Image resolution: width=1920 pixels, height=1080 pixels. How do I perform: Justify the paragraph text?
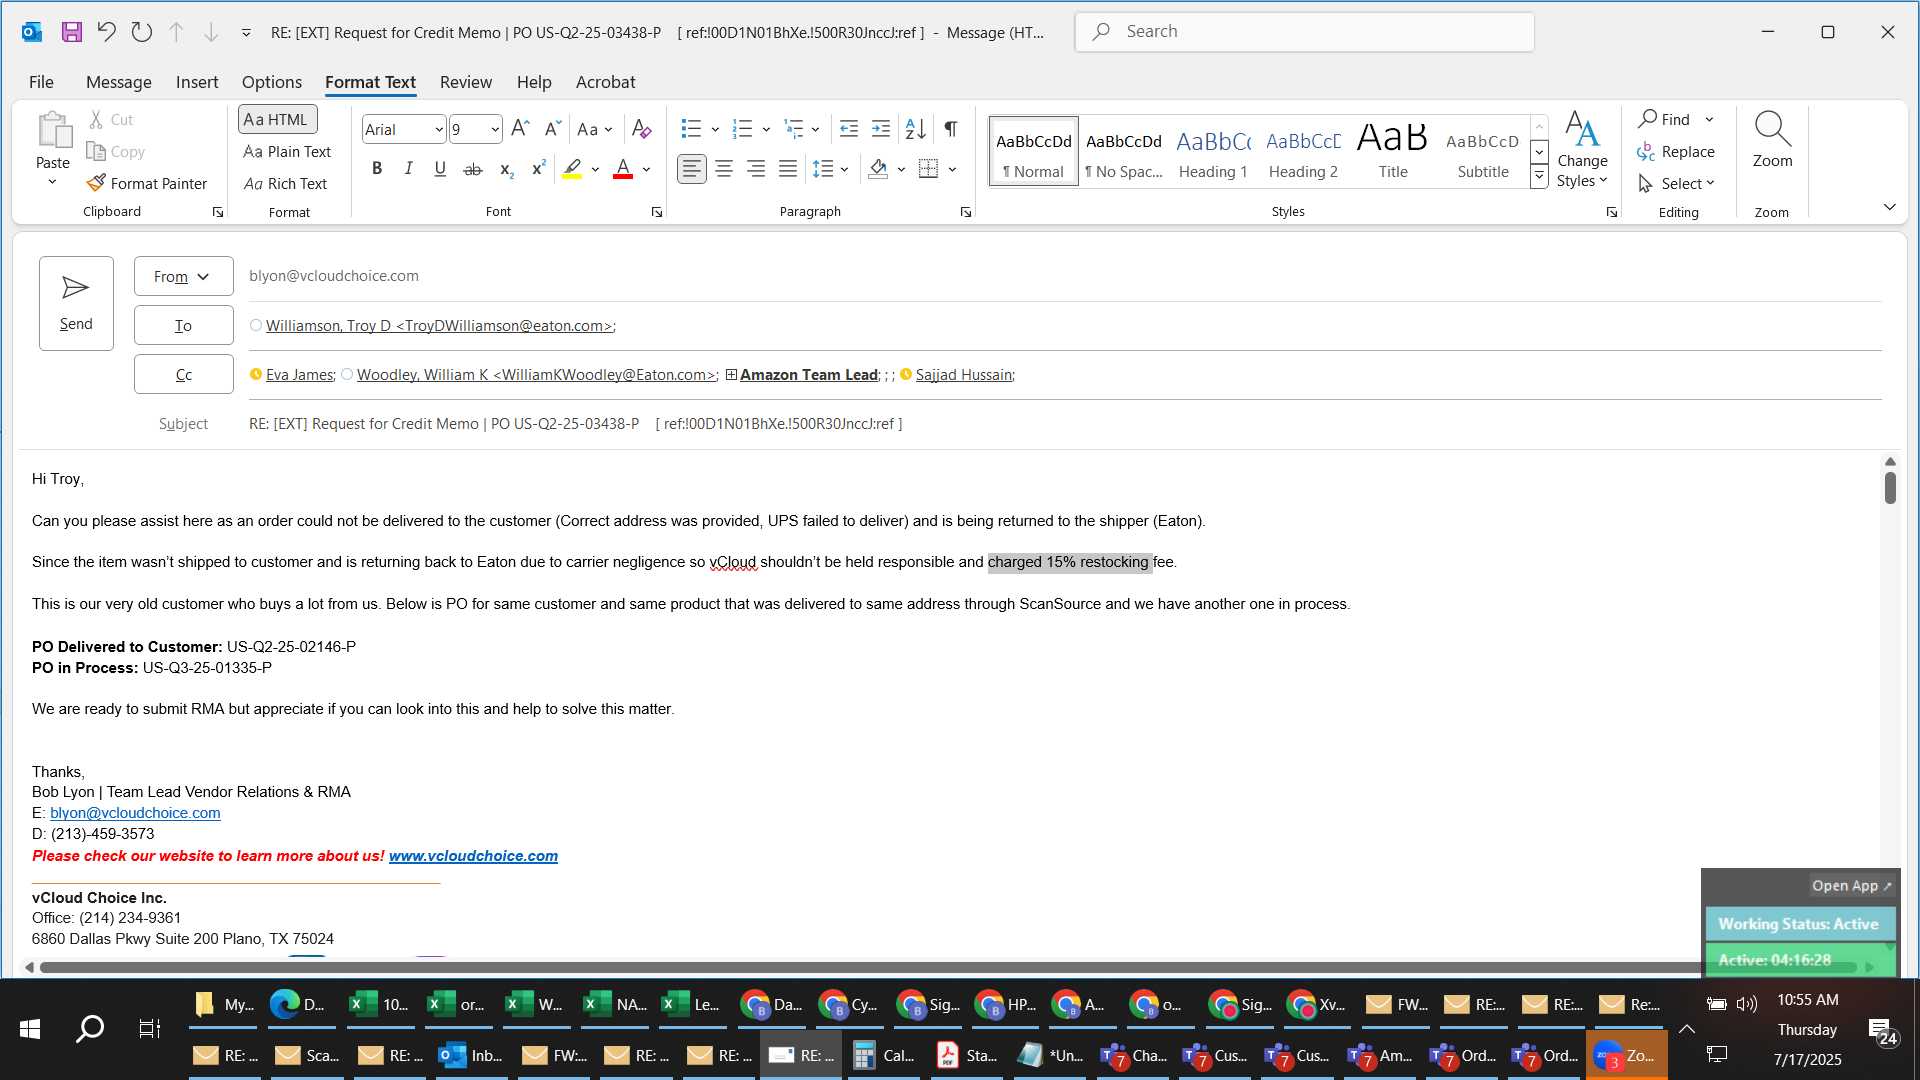point(788,169)
